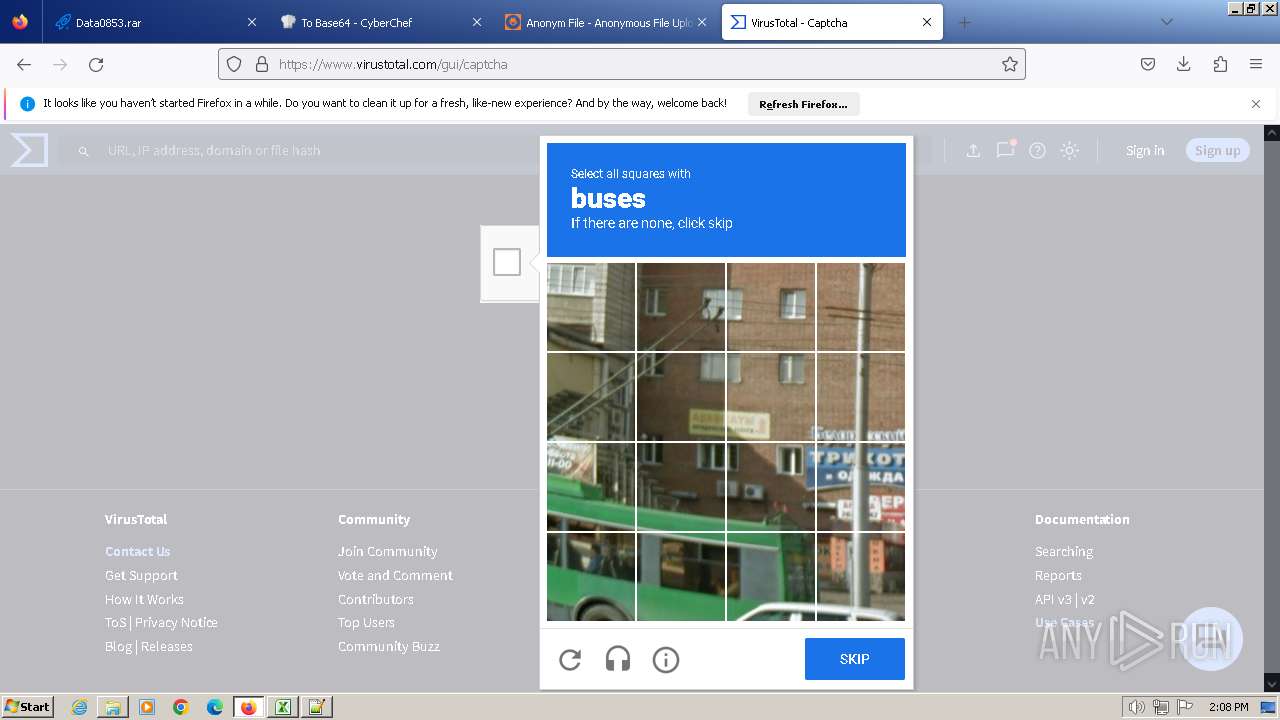
Task: Open the Extensions panel
Action: click(x=1220, y=64)
